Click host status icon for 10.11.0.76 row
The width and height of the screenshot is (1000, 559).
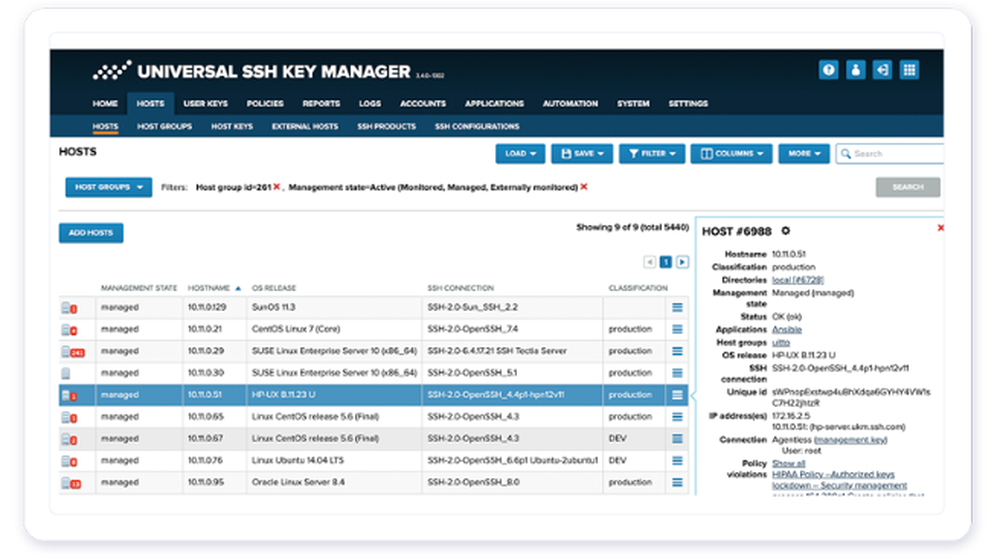69,461
